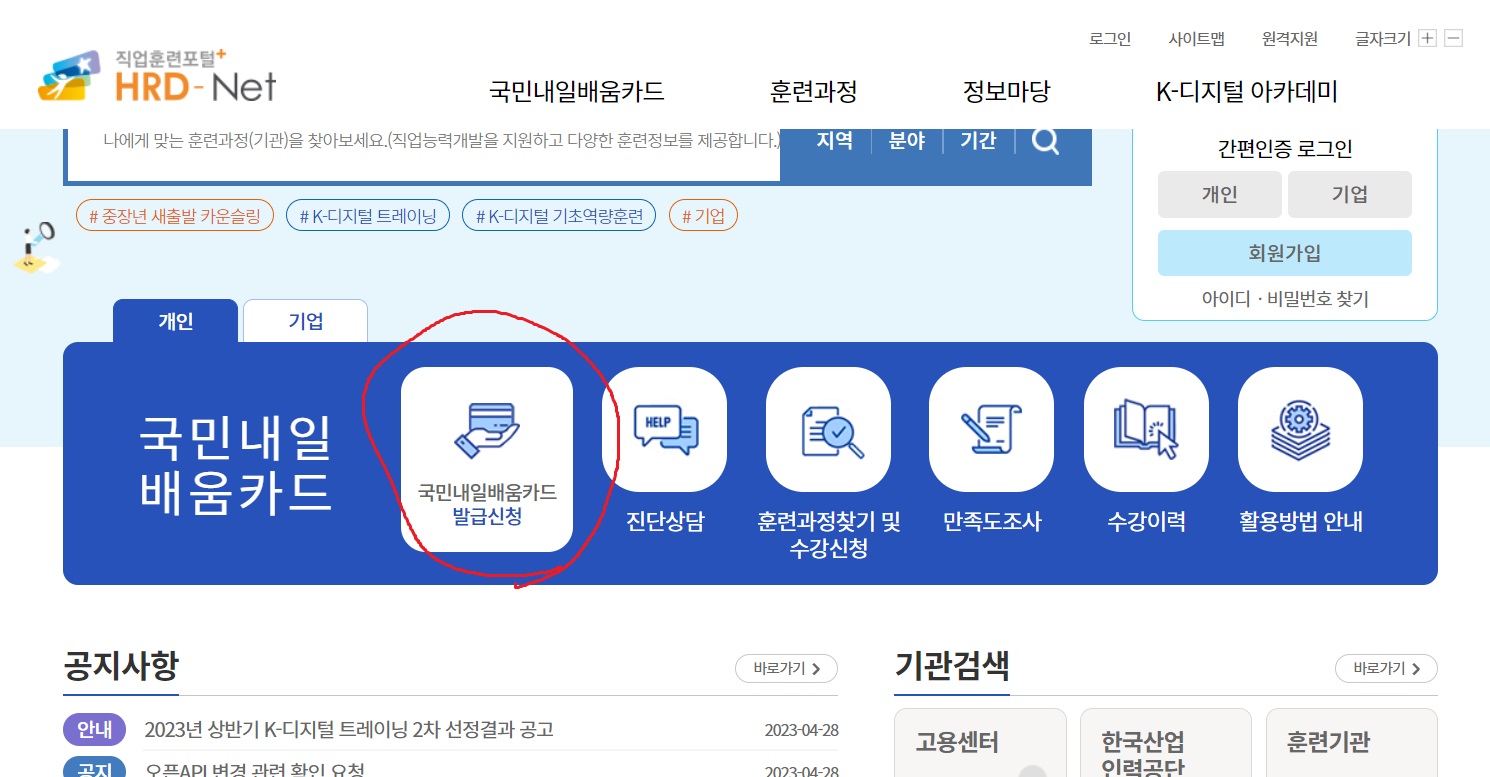Viewport: 1490px width, 777px height.
Task: Click the 기관검색 heading
Action: (952, 665)
